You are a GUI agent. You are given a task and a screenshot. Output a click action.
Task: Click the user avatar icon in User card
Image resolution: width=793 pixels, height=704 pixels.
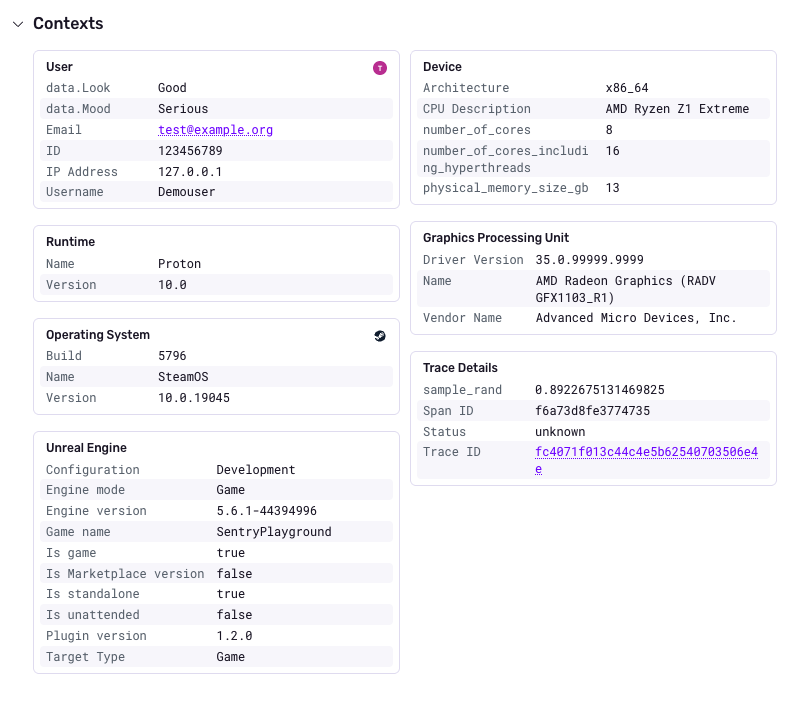click(380, 68)
